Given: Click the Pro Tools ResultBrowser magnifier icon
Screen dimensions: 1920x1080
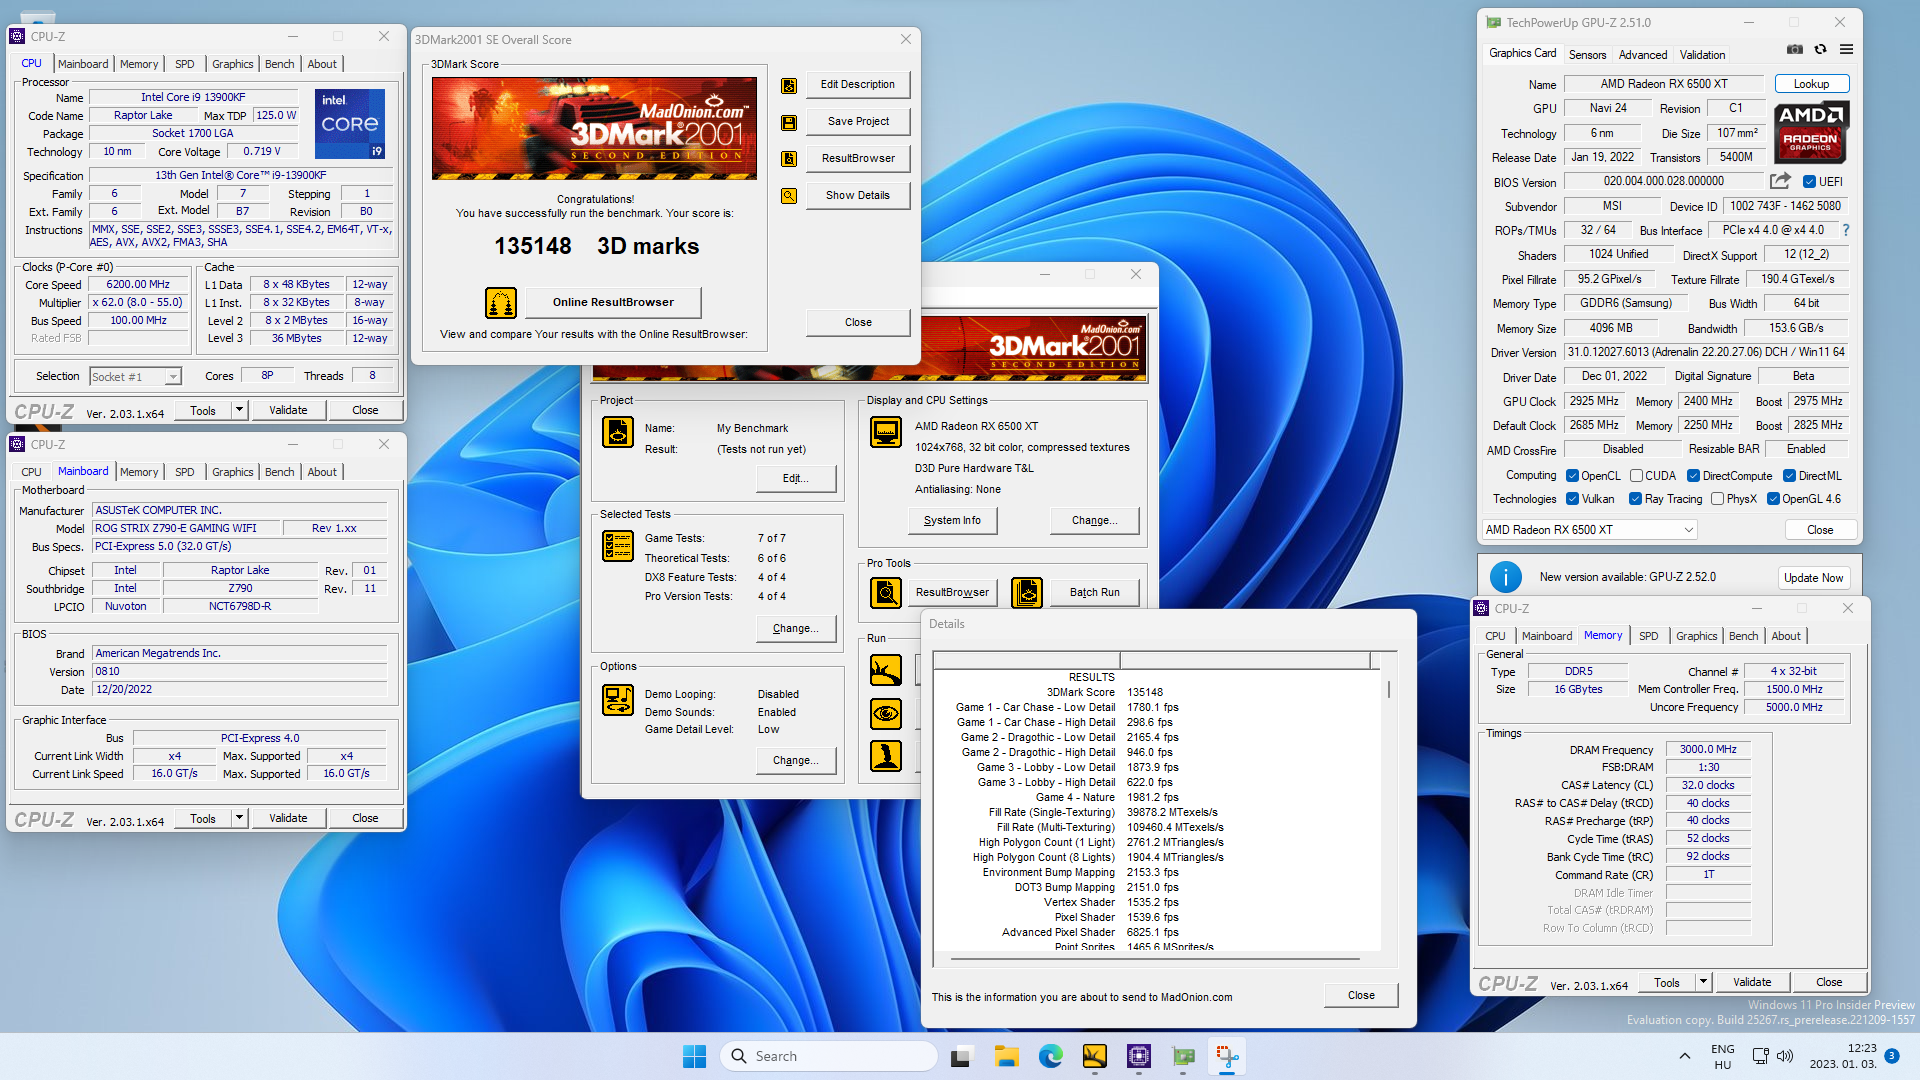Looking at the screenshot, I should (886, 592).
